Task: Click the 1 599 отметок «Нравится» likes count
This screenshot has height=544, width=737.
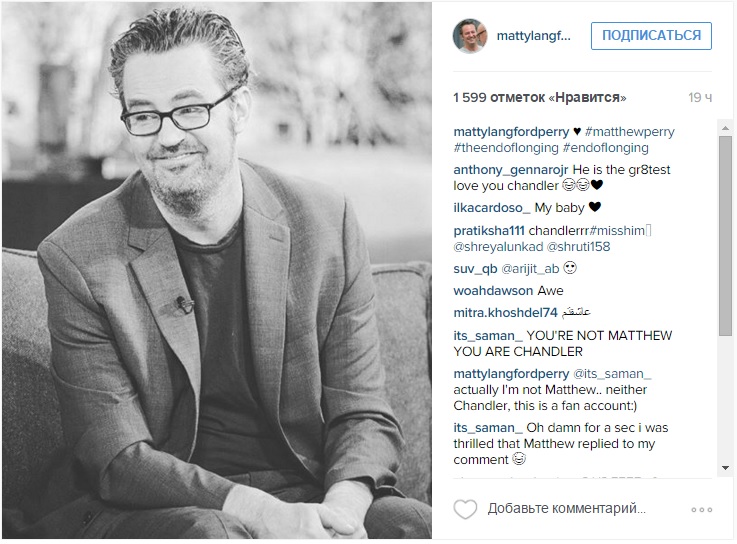Action: tap(540, 97)
